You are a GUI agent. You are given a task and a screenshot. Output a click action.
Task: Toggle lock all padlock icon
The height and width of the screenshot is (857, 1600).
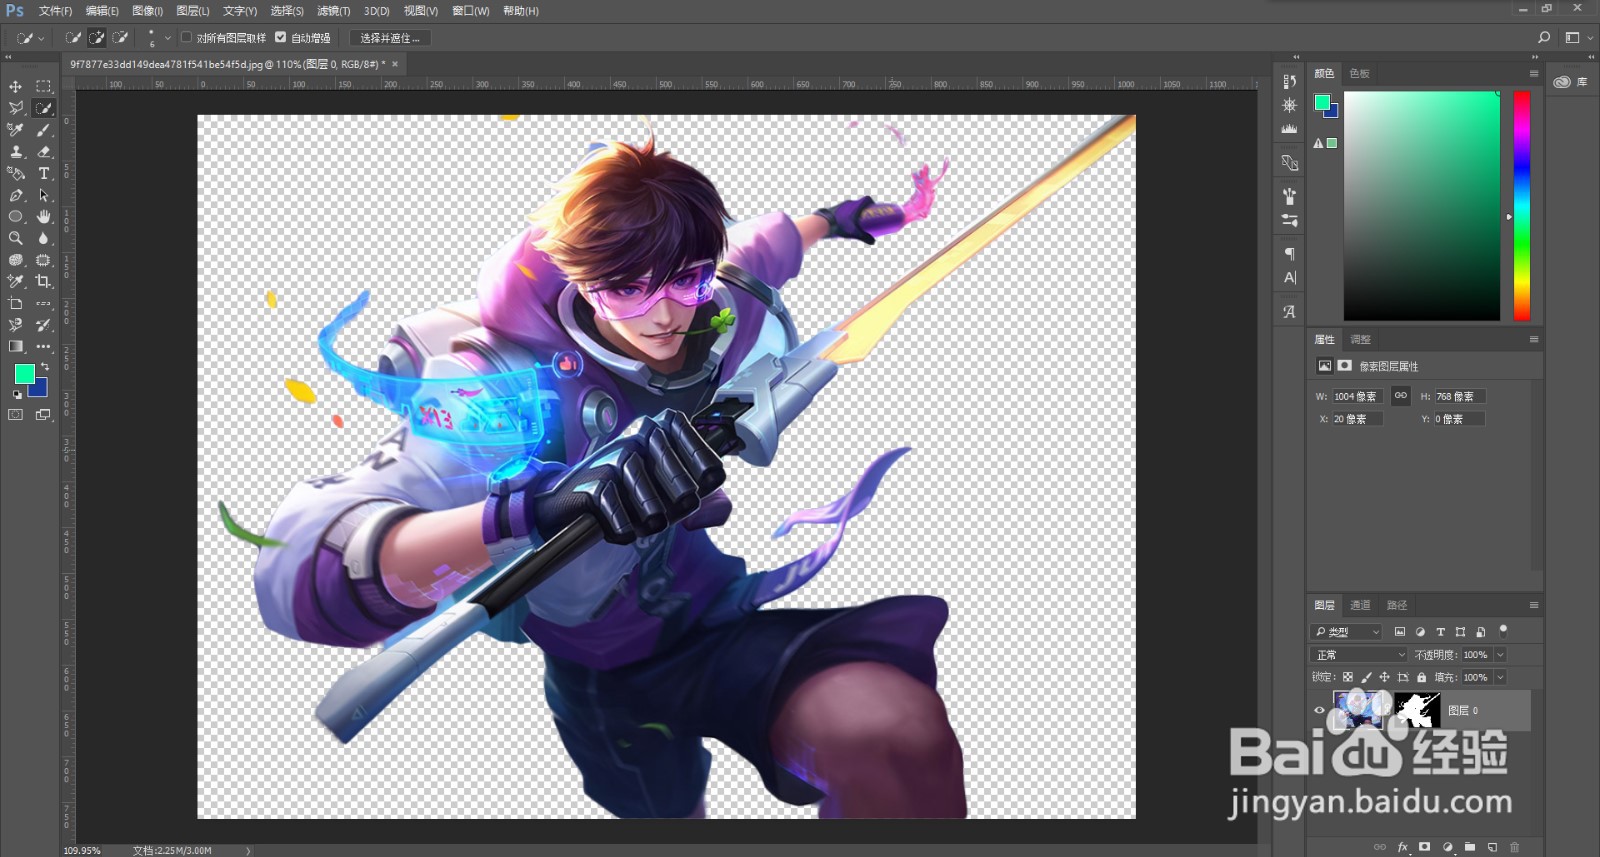1421,677
